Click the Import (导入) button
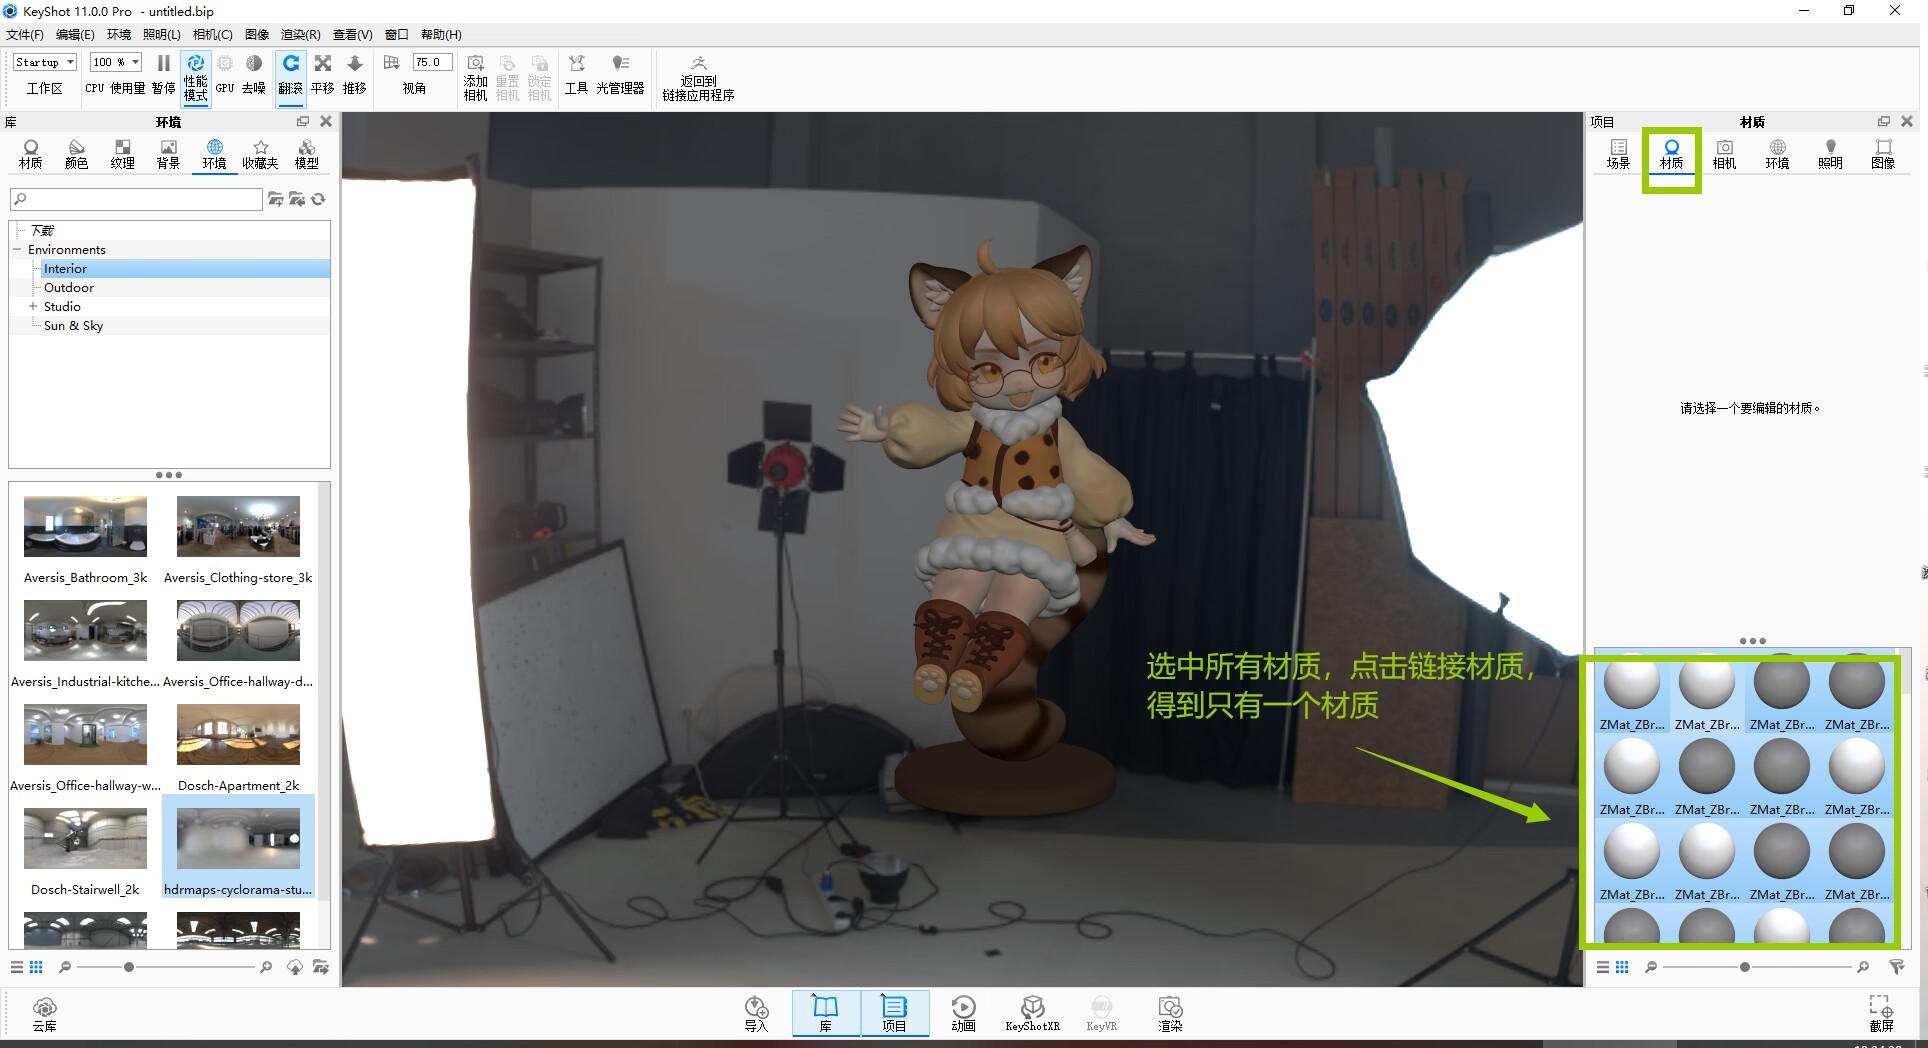The width and height of the screenshot is (1928, 1048). pos(756,1013)
